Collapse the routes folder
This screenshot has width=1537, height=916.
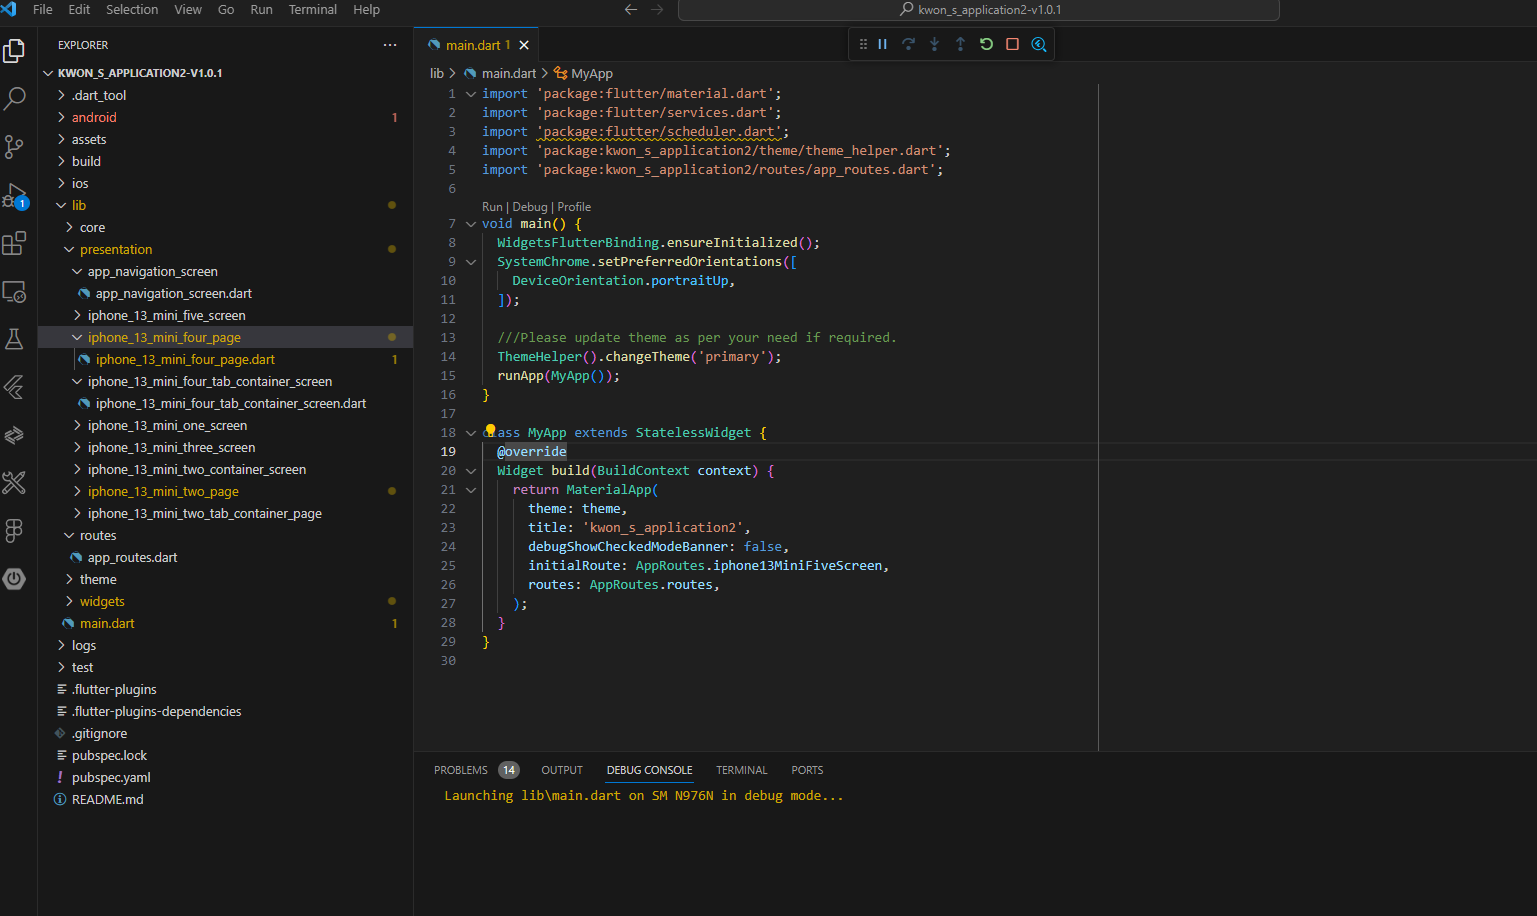point(69,535)
